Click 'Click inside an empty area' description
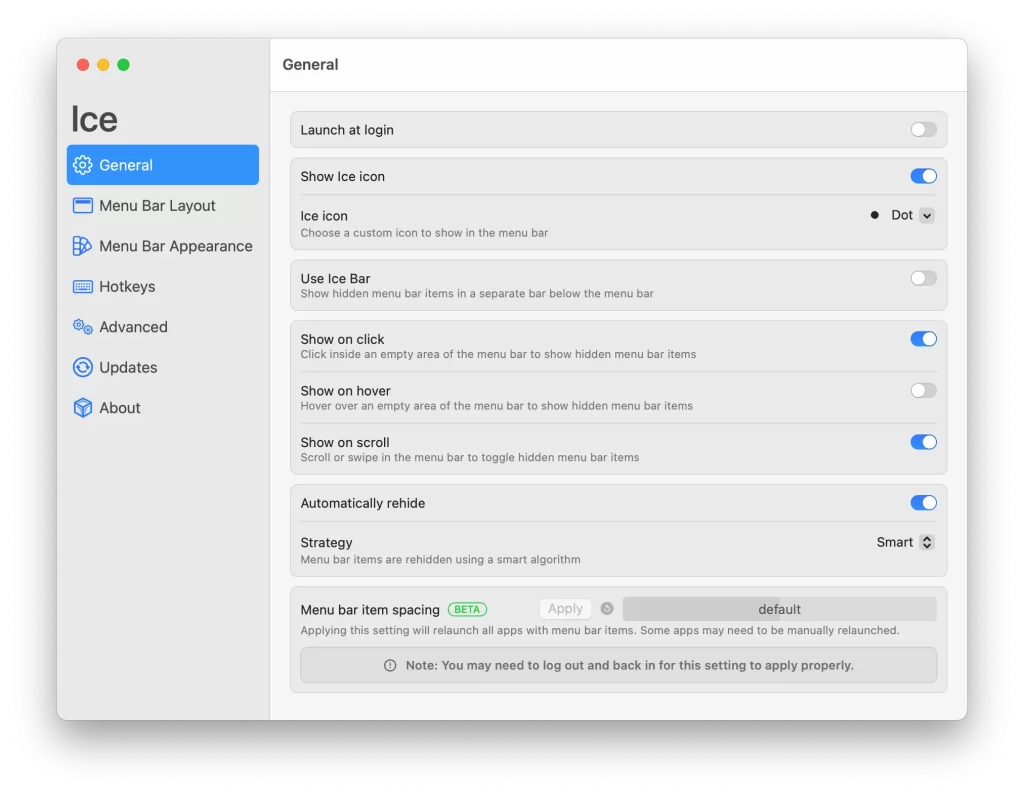This screenshot has height=795, width=1024. [498, 355]
